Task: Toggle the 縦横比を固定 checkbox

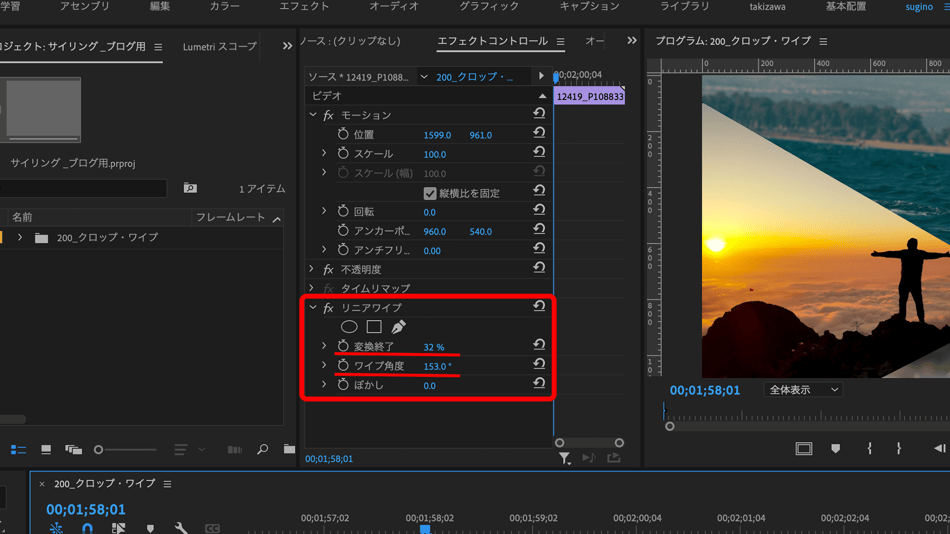Action: [430, 193]
